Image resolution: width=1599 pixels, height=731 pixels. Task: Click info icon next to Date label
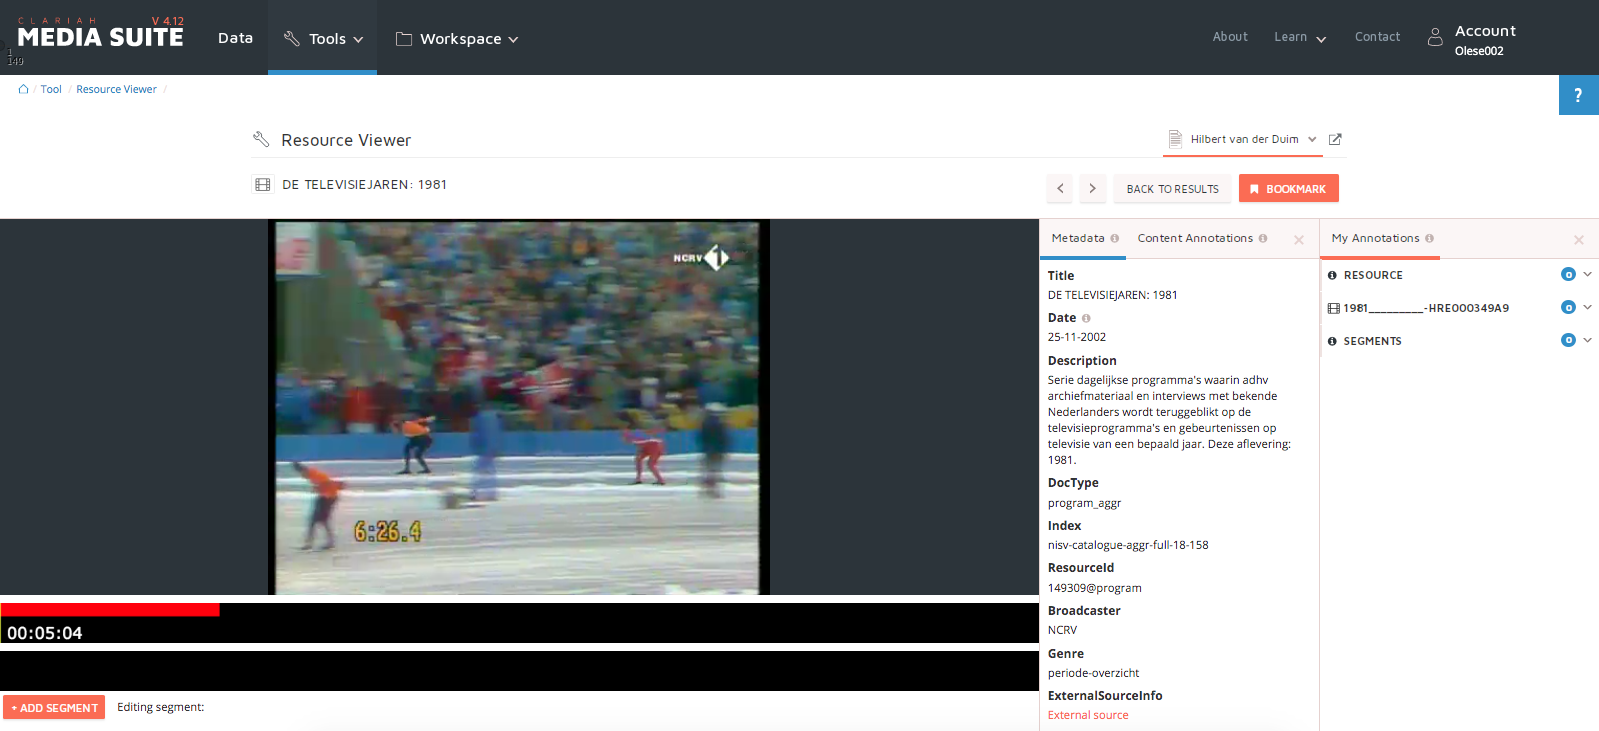1086,318
